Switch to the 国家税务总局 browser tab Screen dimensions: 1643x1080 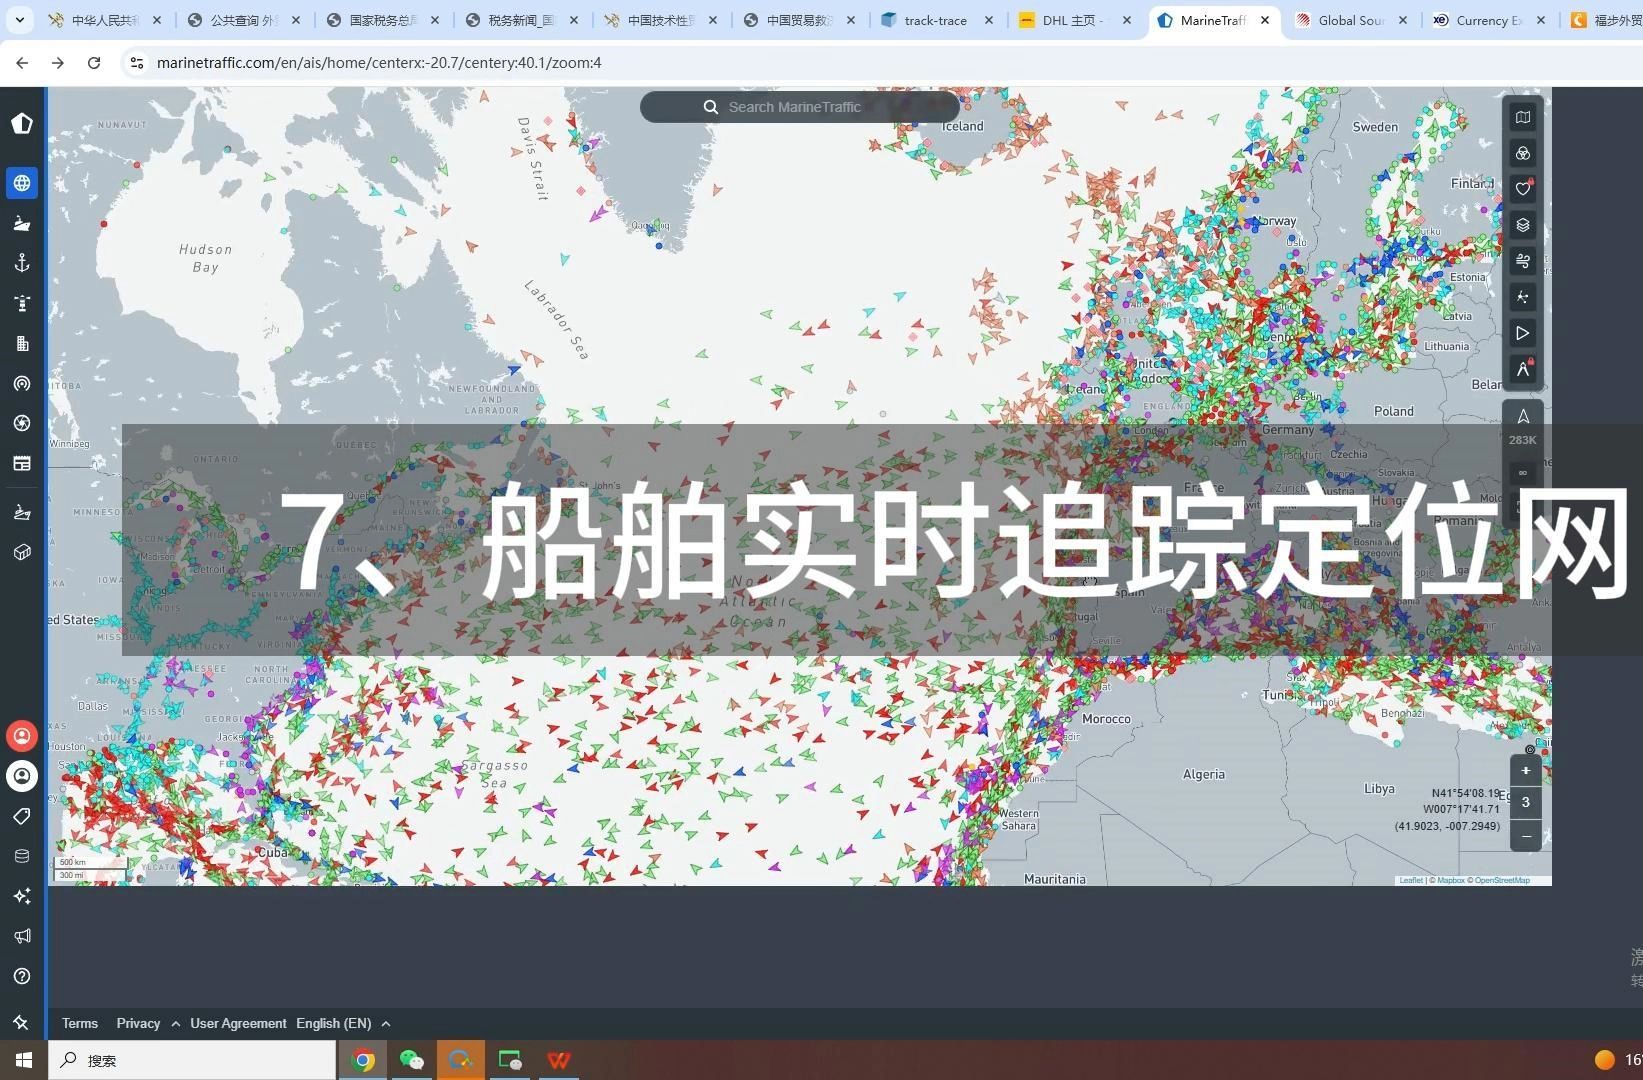385,20
